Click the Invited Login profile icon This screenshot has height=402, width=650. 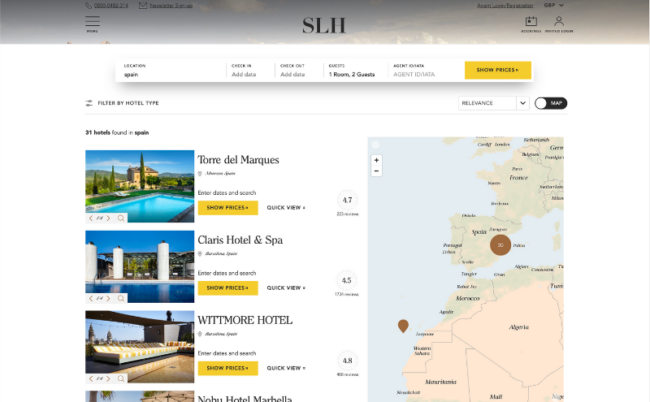coord(559,22)
